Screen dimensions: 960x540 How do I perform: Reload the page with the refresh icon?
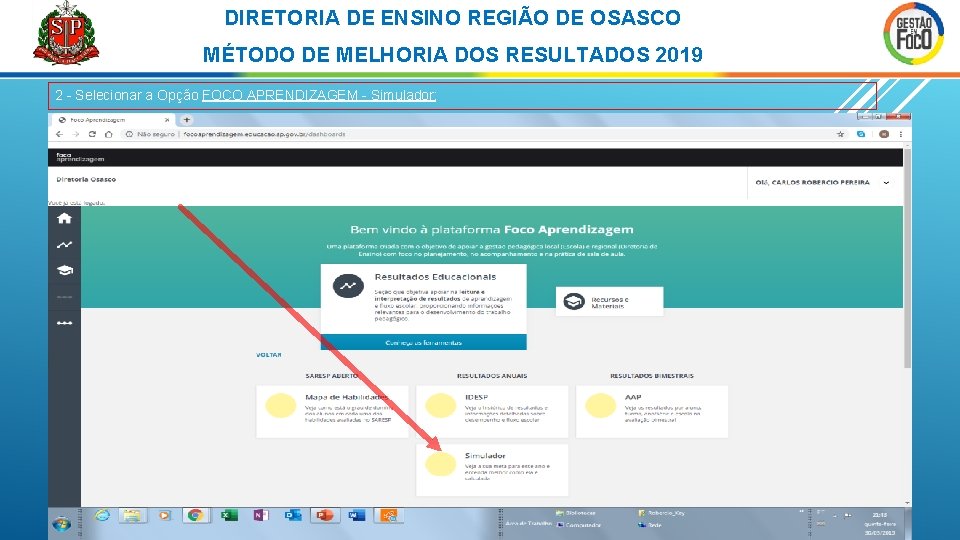(92, 134)
